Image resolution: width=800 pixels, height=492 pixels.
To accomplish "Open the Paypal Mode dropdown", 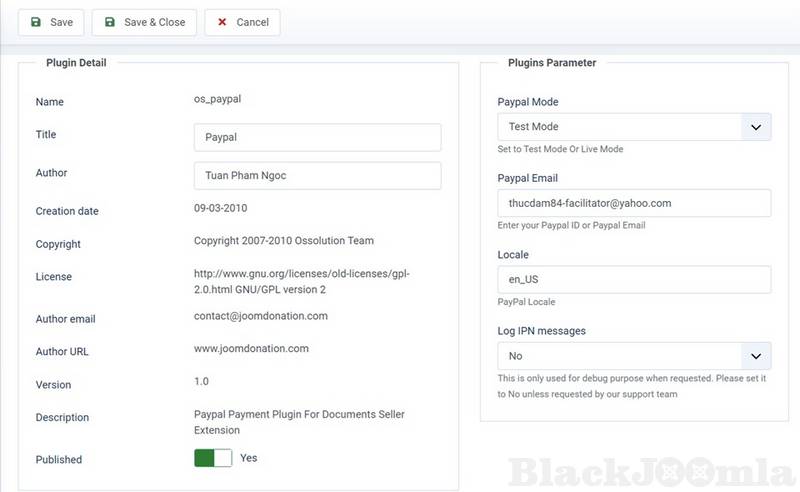I will 634,127.
